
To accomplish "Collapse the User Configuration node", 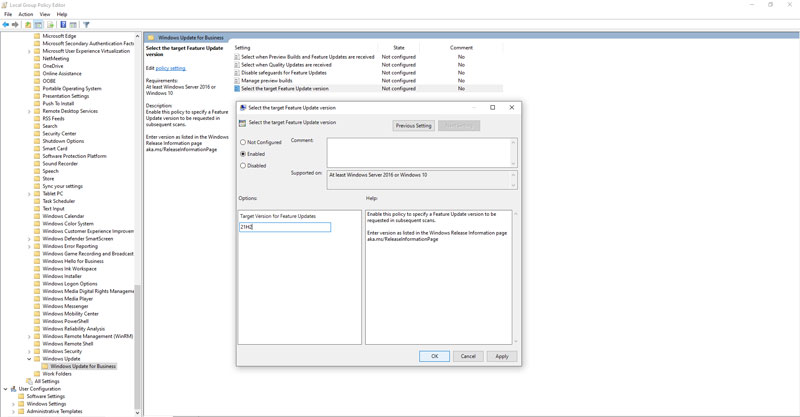I will [x=6, y=389].
